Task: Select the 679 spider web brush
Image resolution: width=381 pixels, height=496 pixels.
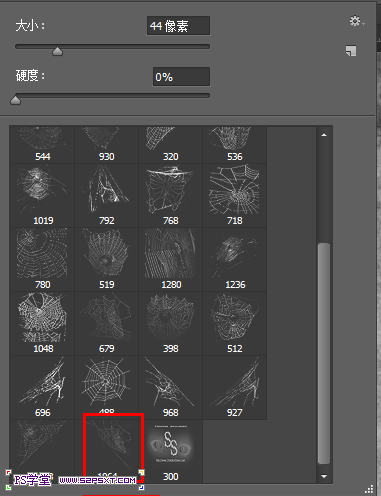Action: [x=106, y=324]
